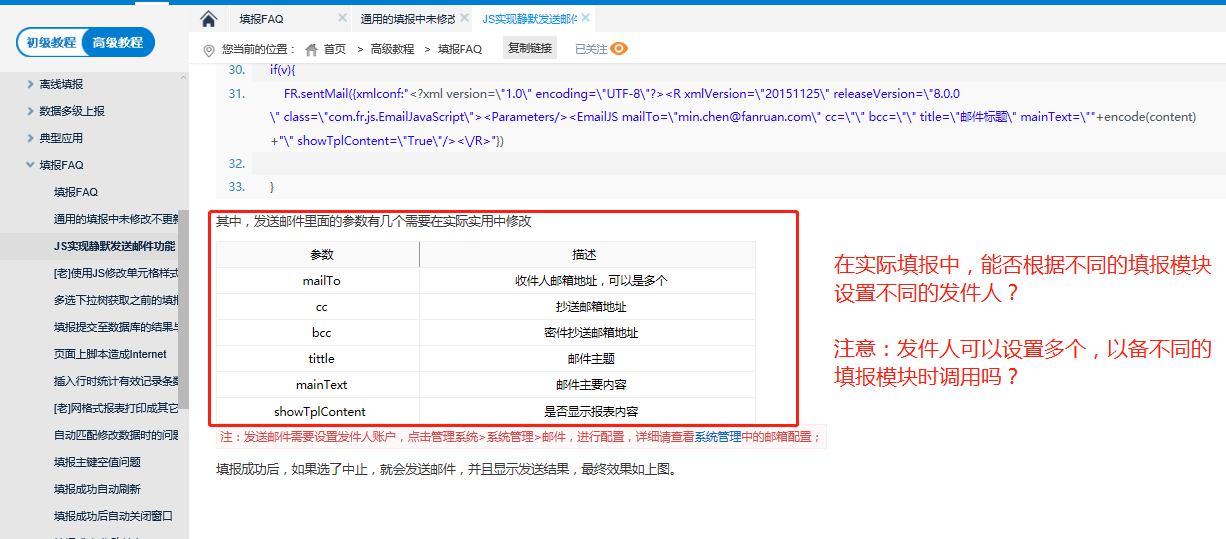Select the JS实现静默发送邮件 tab
Viewport: 1226px width, 539px height.
click(x=529, y=19)
